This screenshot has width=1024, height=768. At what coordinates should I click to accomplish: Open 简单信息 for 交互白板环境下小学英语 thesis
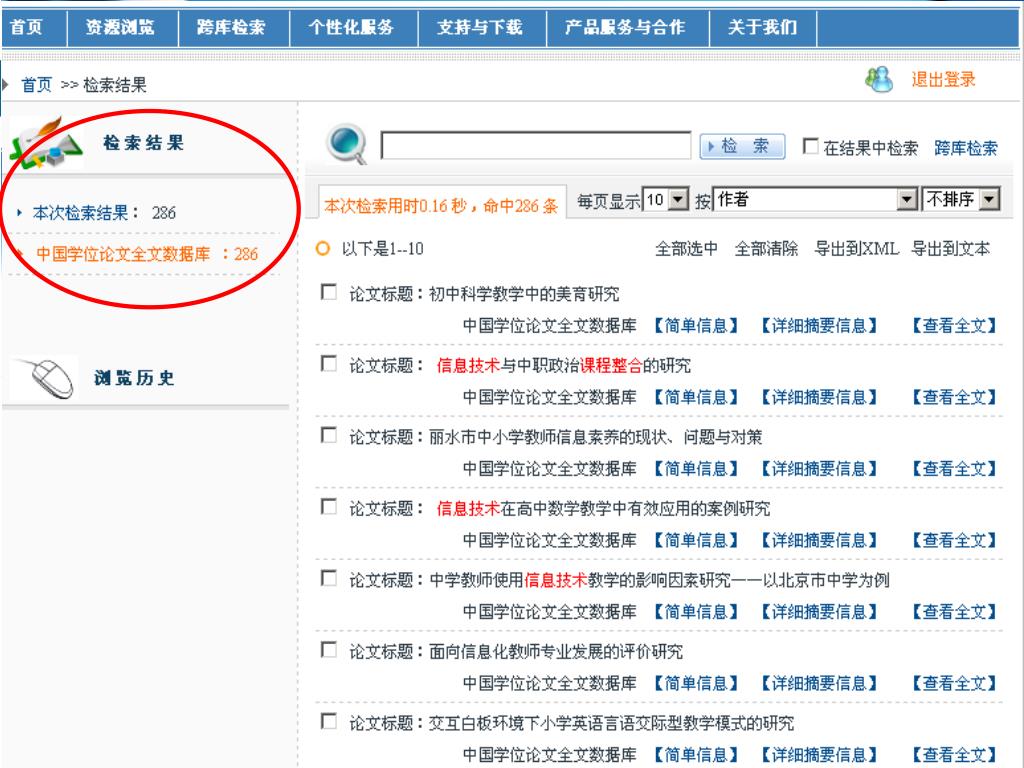coord(696,754)
